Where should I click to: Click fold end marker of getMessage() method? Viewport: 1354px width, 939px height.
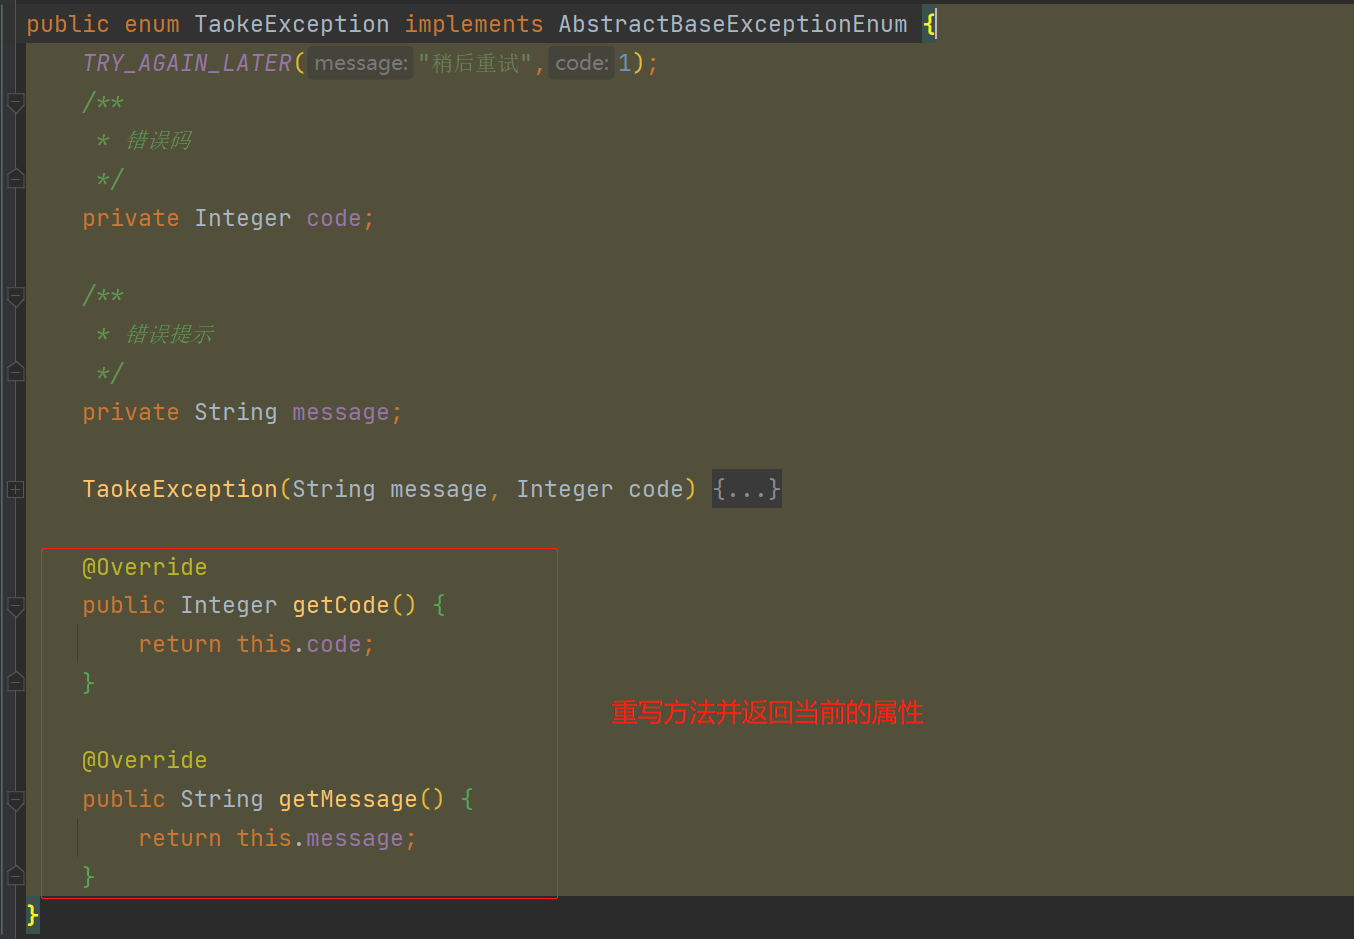point(15,876)
